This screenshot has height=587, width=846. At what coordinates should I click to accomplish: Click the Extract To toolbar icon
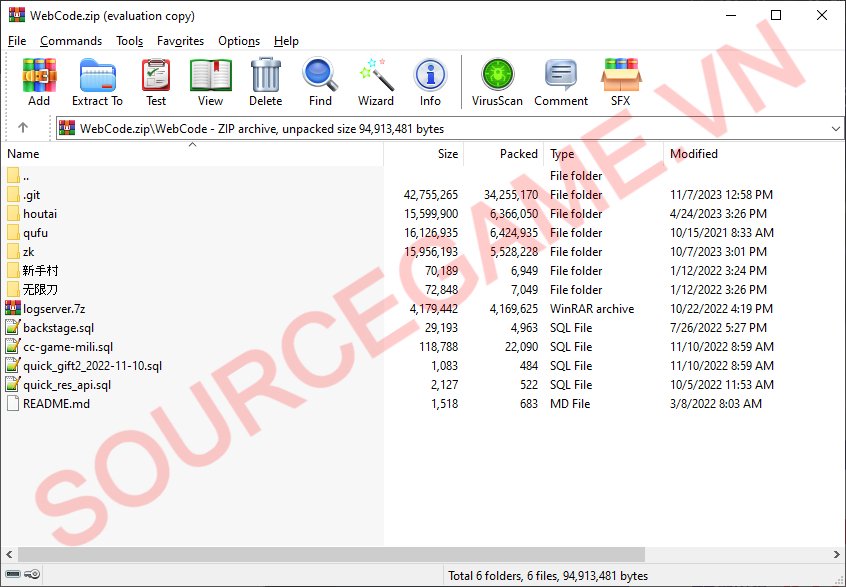97,82
